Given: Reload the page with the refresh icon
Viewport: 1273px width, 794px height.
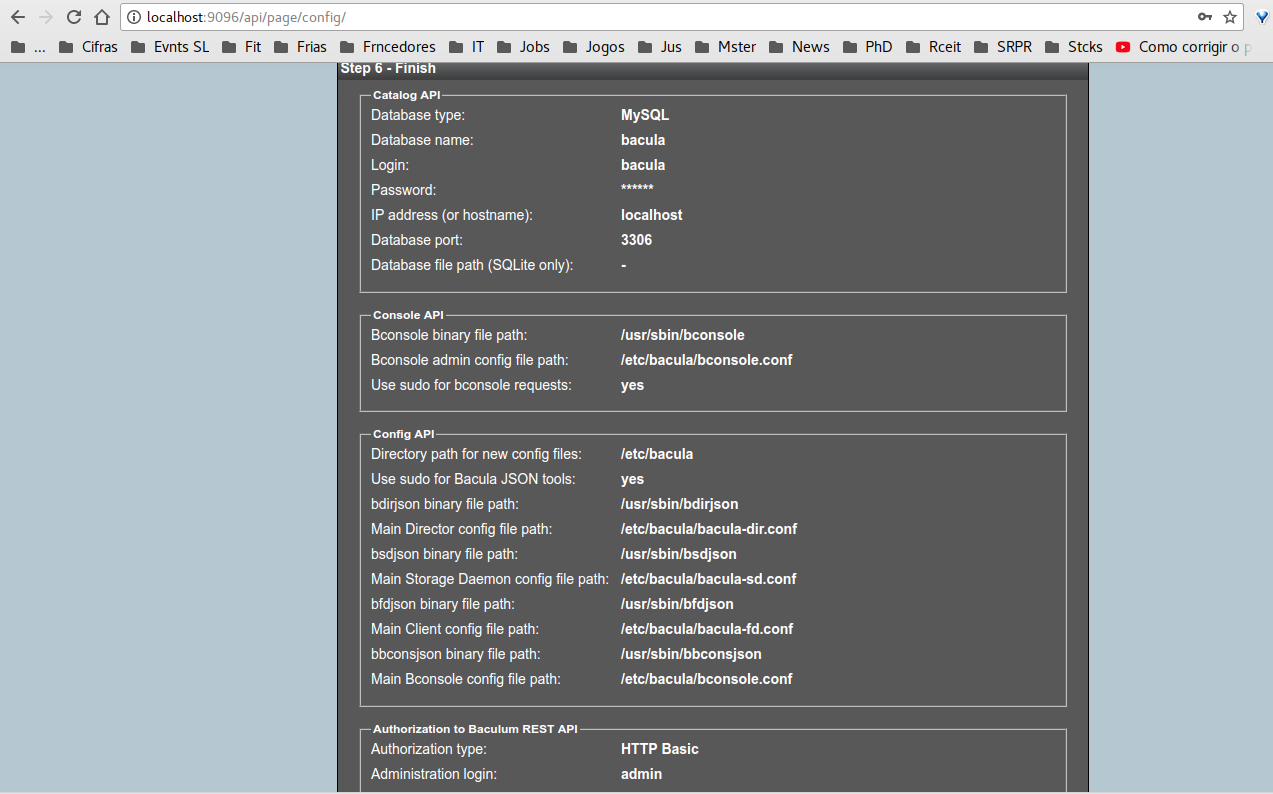Looking at the screenshot, I should [x=74, y=17].
